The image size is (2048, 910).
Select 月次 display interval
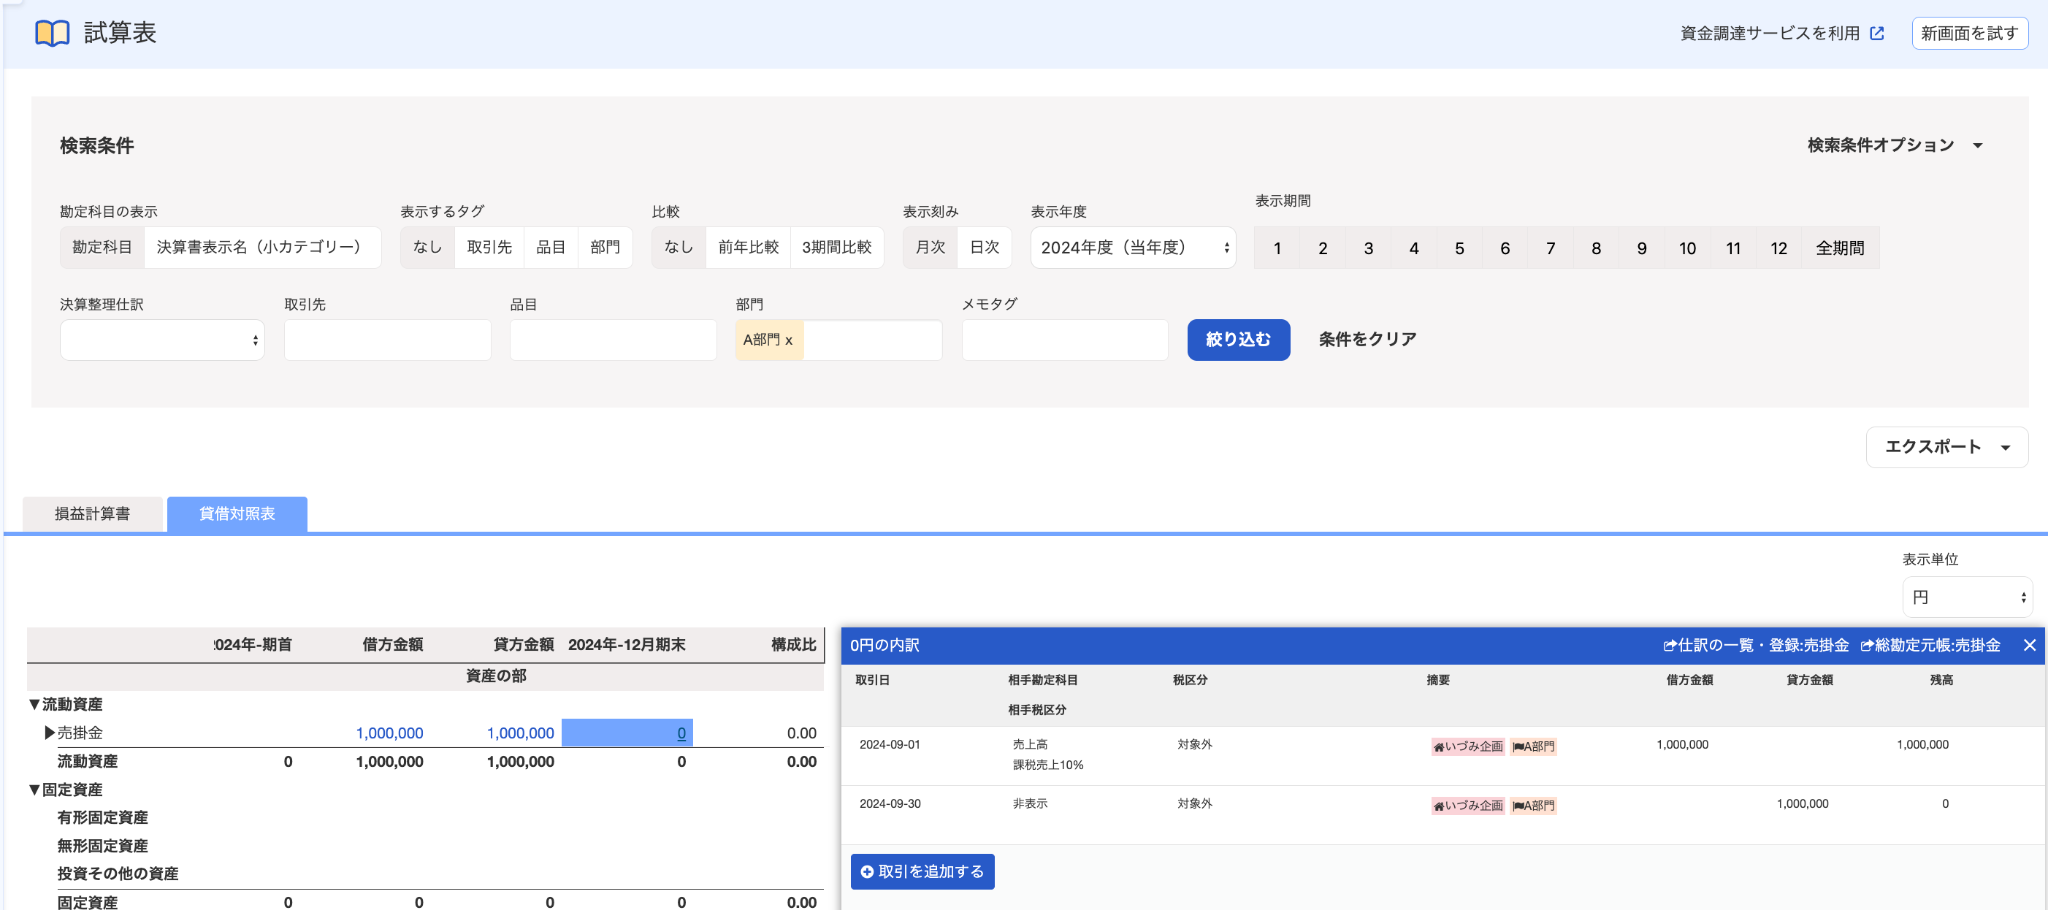tap(930, 247)
